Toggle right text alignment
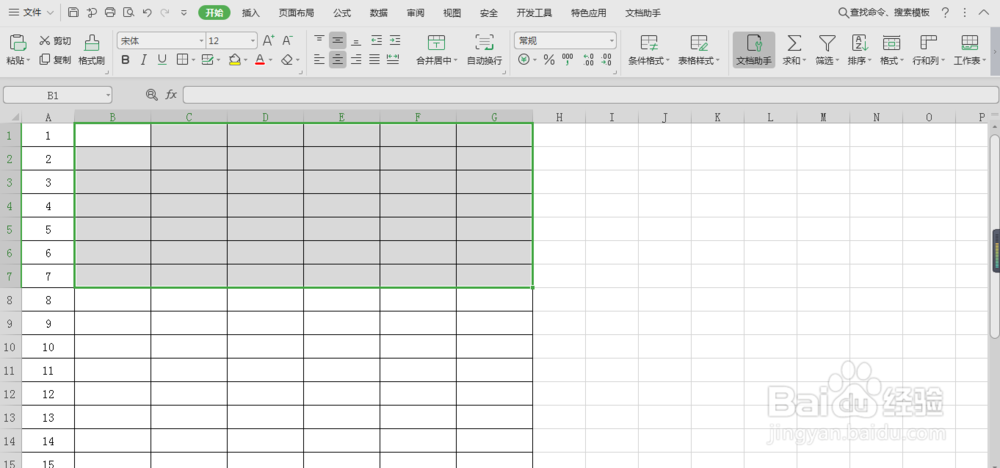The height and width of the screenshot is (468, 1000). click(x=356, y=60)
